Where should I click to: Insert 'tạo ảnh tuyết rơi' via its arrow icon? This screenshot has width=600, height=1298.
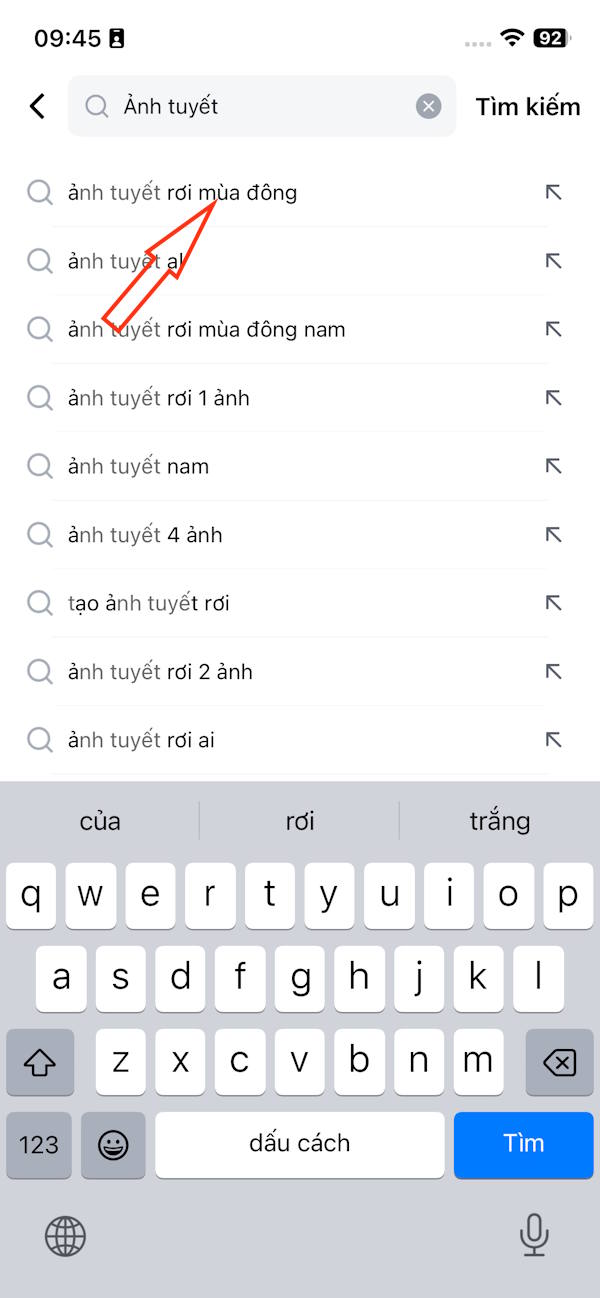tap(553, 603)
